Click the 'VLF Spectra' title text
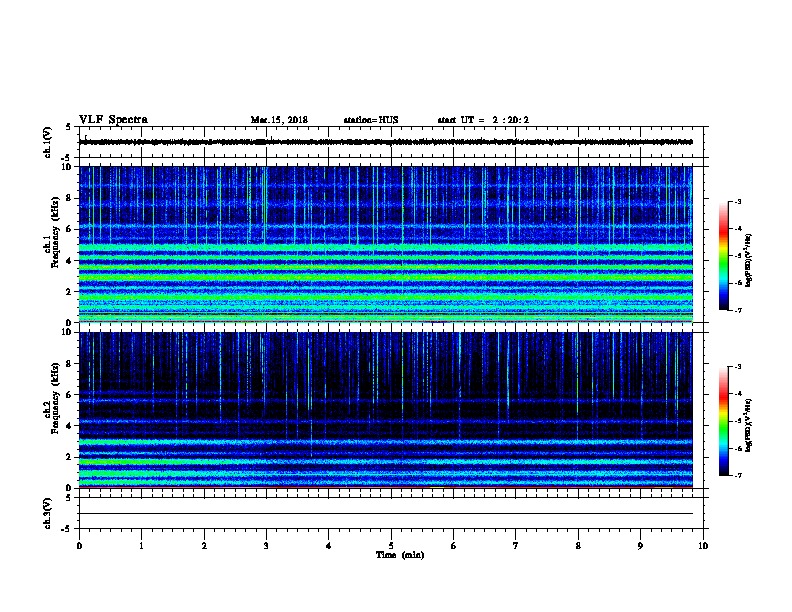 coord(113,120)
